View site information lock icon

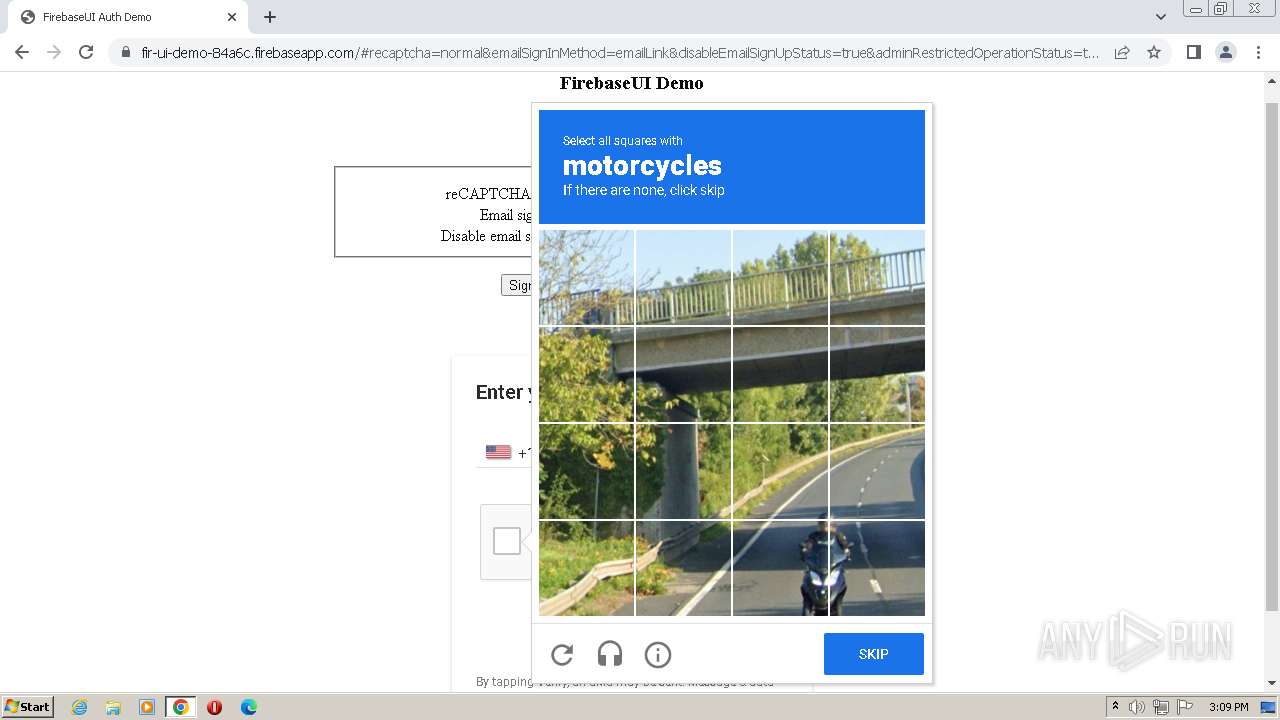[126, 52]
